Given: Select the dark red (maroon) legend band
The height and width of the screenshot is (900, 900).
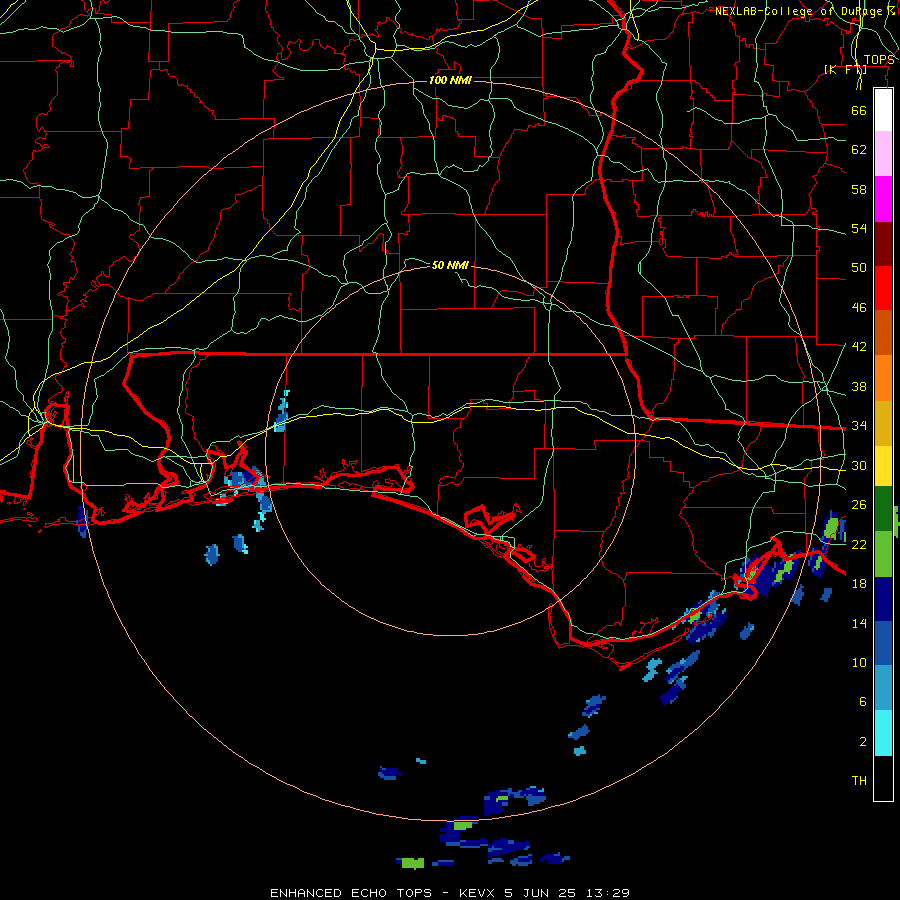Looking at the screenshot, I should (x=883, y=244).
